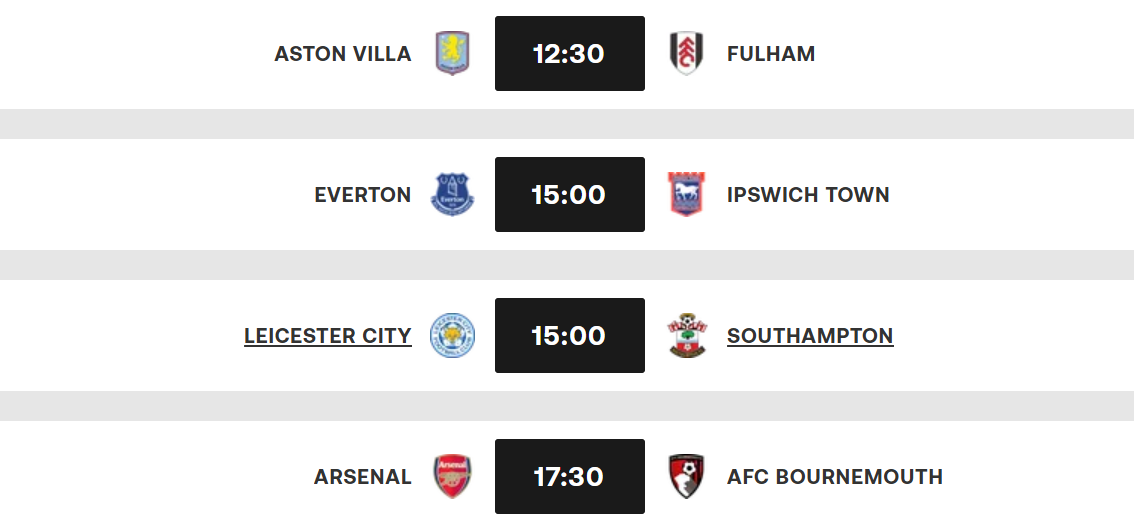Click the Ipswich Town team name
This screenshot has height=525, width=1134.
tap(808, 195)
